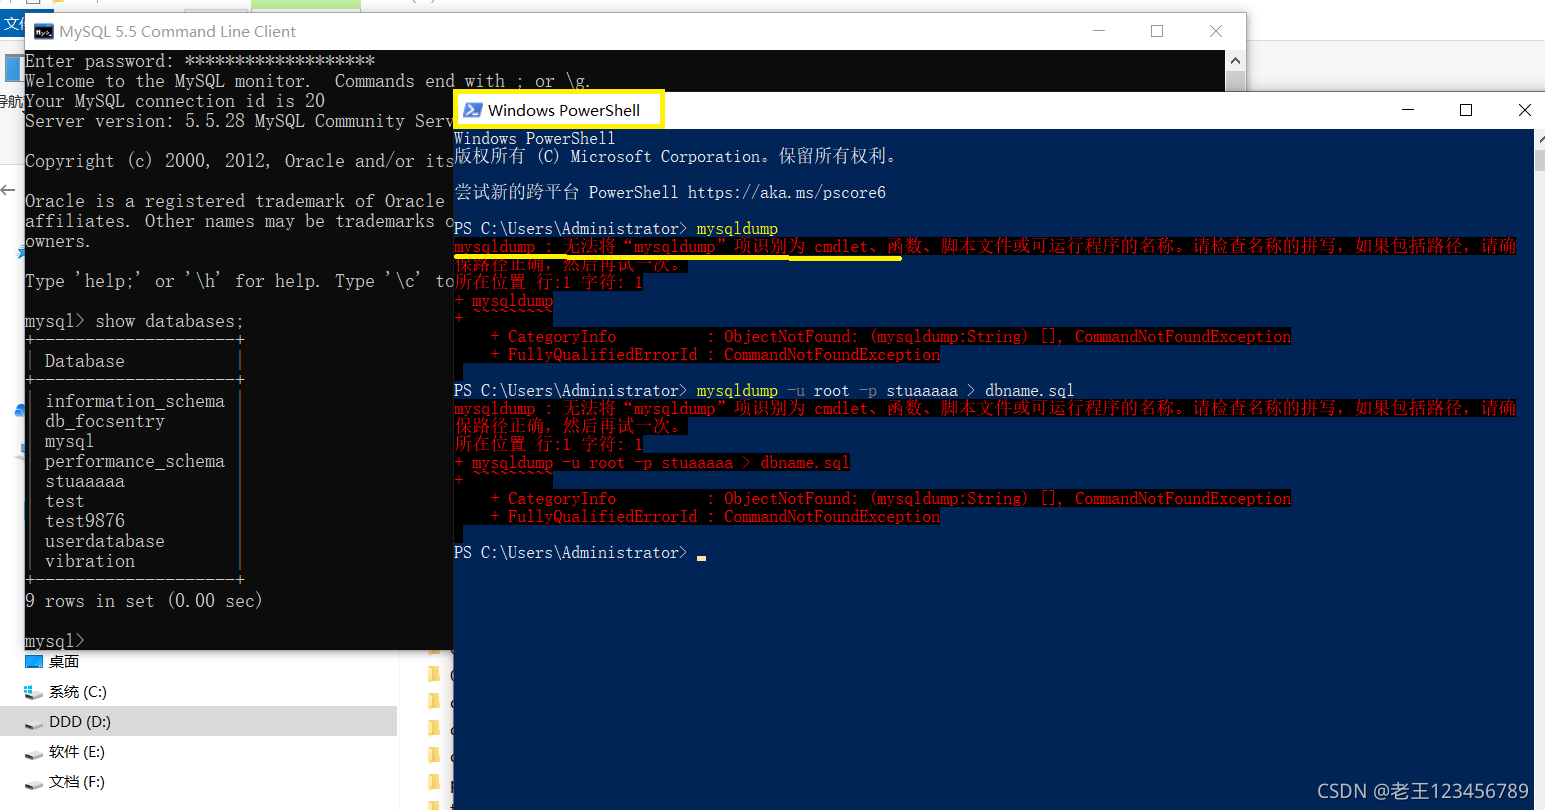Click the DDD (D:) drive icon
Image resolution: width=1545 pixels, height=810 pixels.
pos(34,722)
